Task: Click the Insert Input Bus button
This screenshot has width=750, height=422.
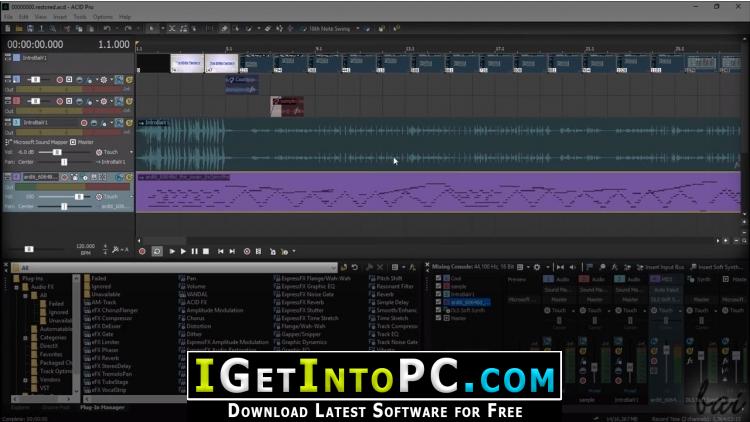Action: [x=662, y=267]
